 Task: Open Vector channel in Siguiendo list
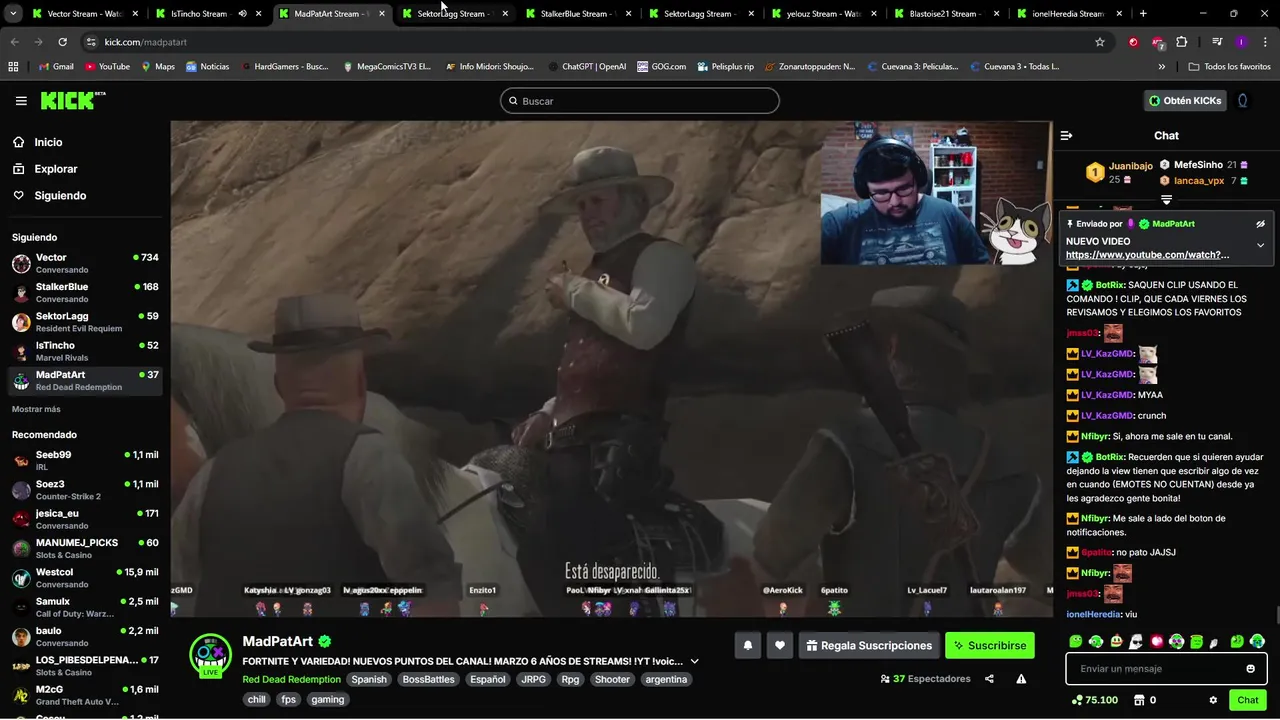pyautogui.click(x=85, y=263)
